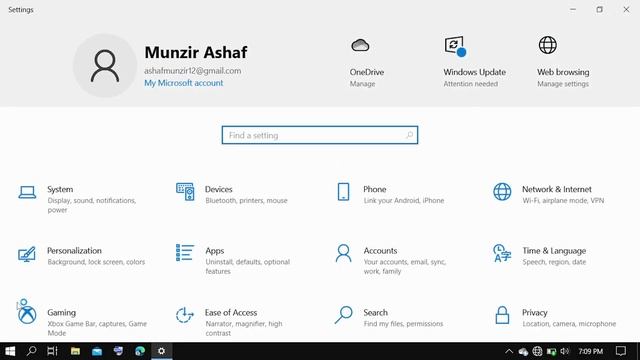This screenshot has height=360, width=640.
Task: Click the user profile avatar picture
Action: click(x=105, y=66)
